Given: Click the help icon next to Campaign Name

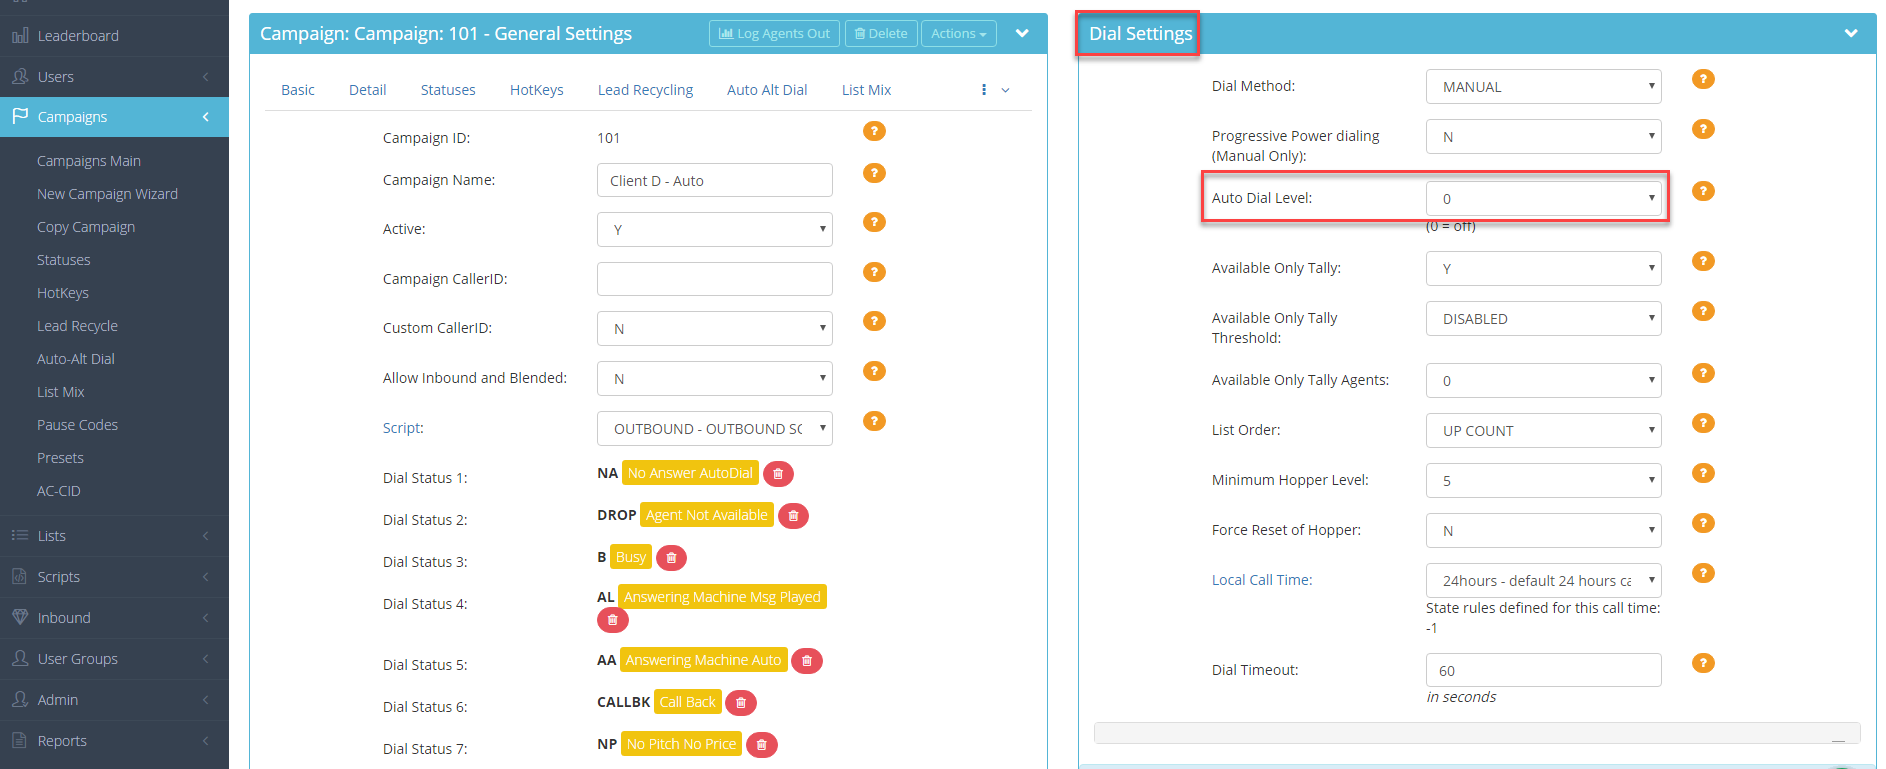Looking at the screenshot, I should click(x=874, y=173).
